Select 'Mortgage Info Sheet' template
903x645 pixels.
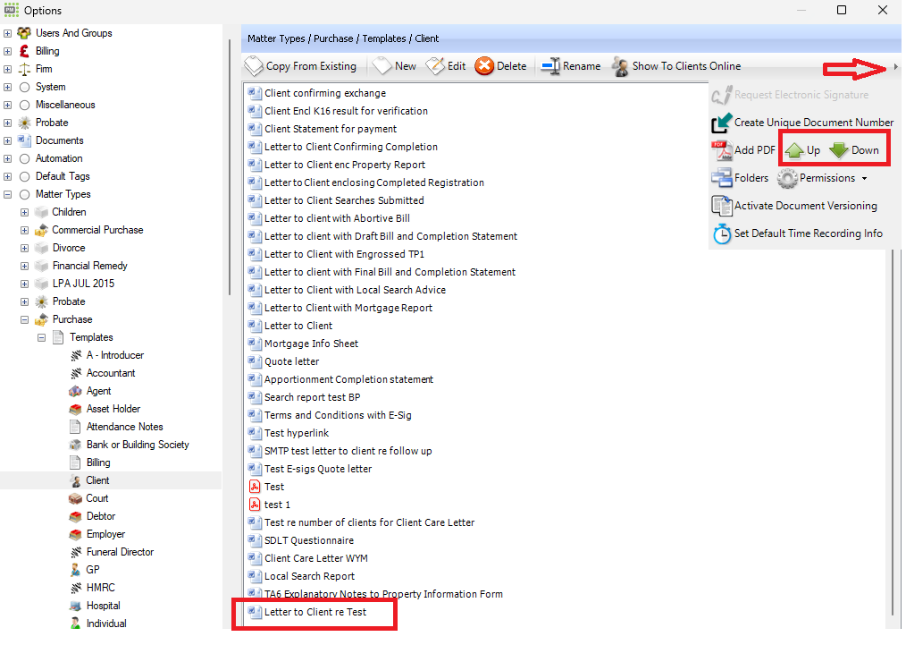tap(311, 344)
